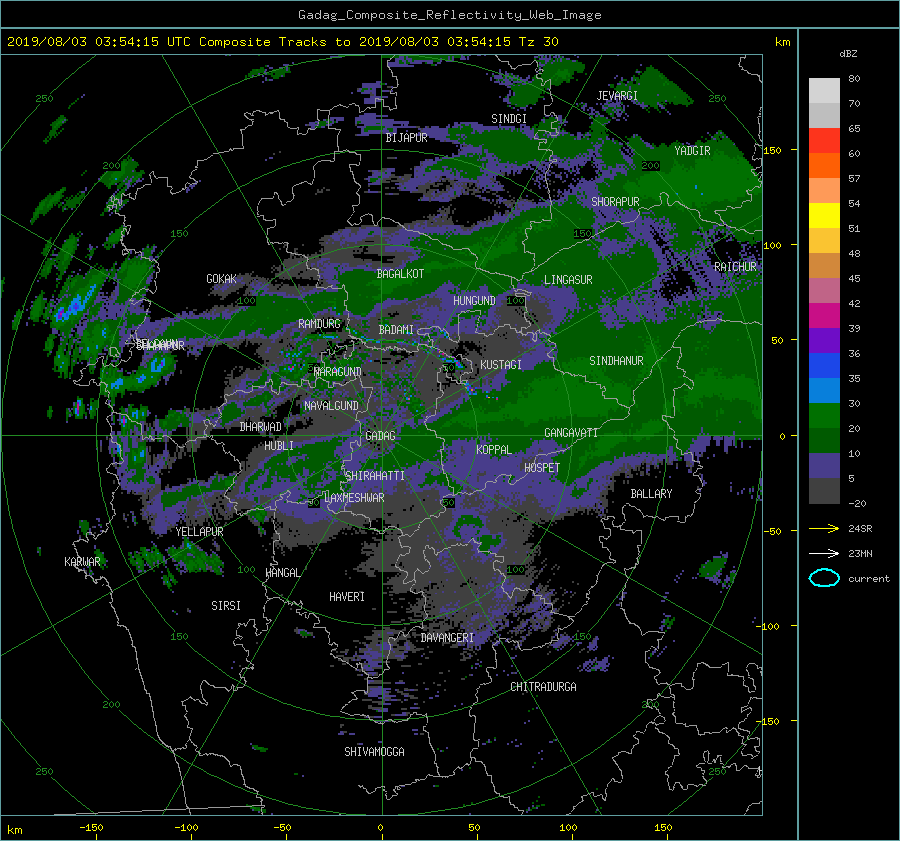Viewport: 900px width, 841px height.
Task: Pick the bright green swatch between 30 and 20 dBZ
Action: 824,416
